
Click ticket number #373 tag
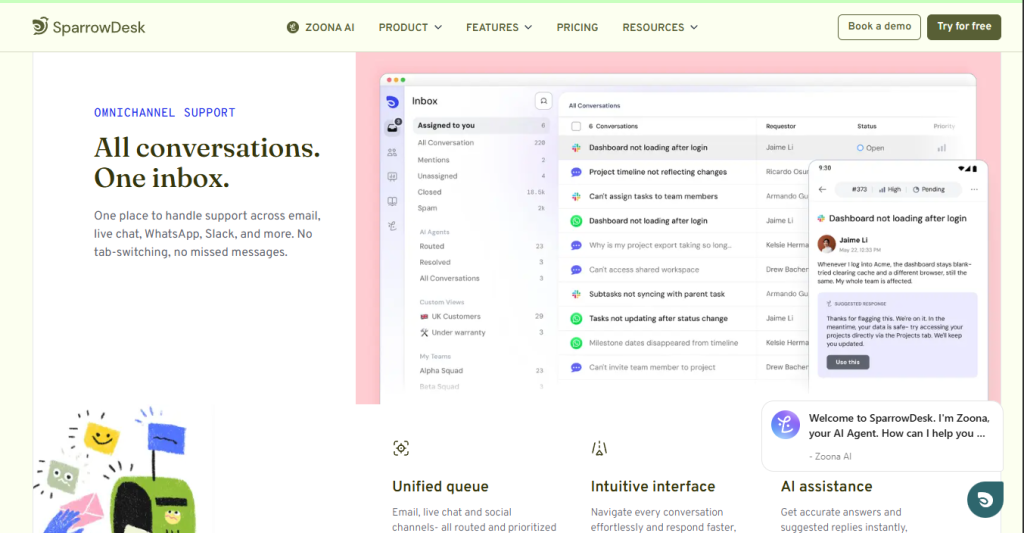[x=859, y=189]
